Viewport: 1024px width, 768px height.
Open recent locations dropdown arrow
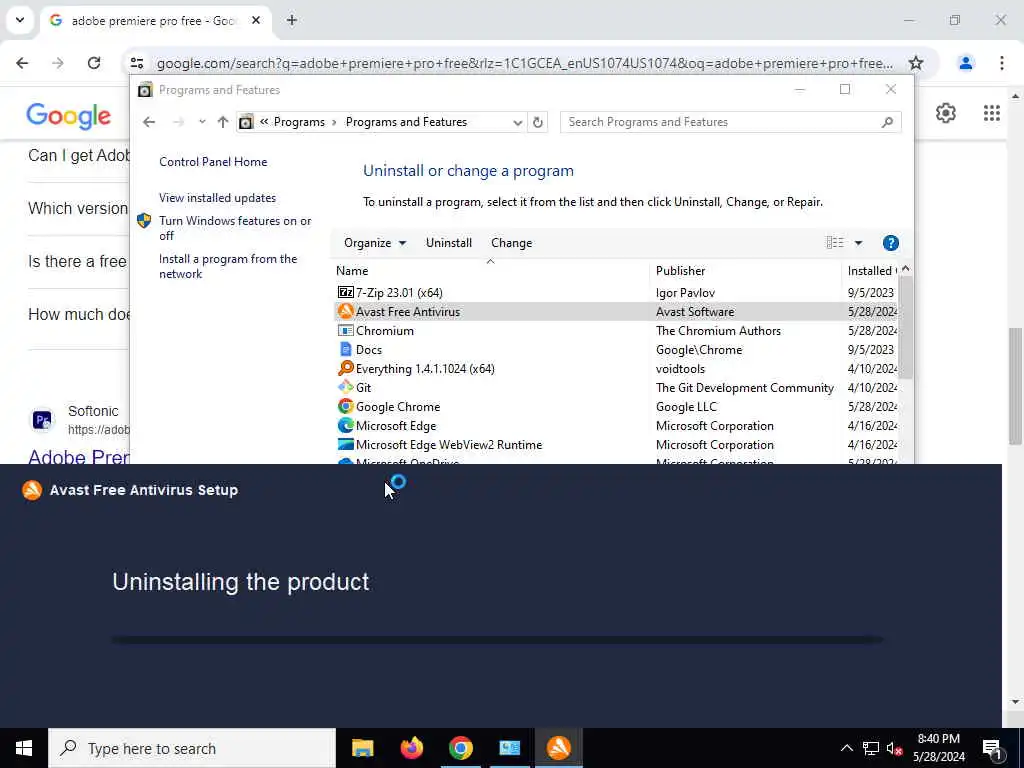[202, 122]
